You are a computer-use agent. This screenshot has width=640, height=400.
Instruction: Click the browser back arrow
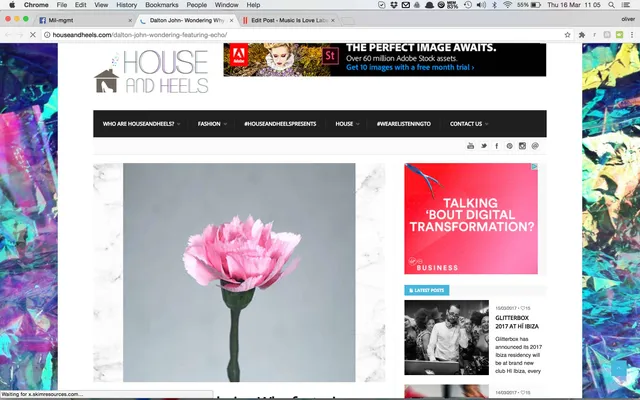pyautogui.click(x=8, y=35)
